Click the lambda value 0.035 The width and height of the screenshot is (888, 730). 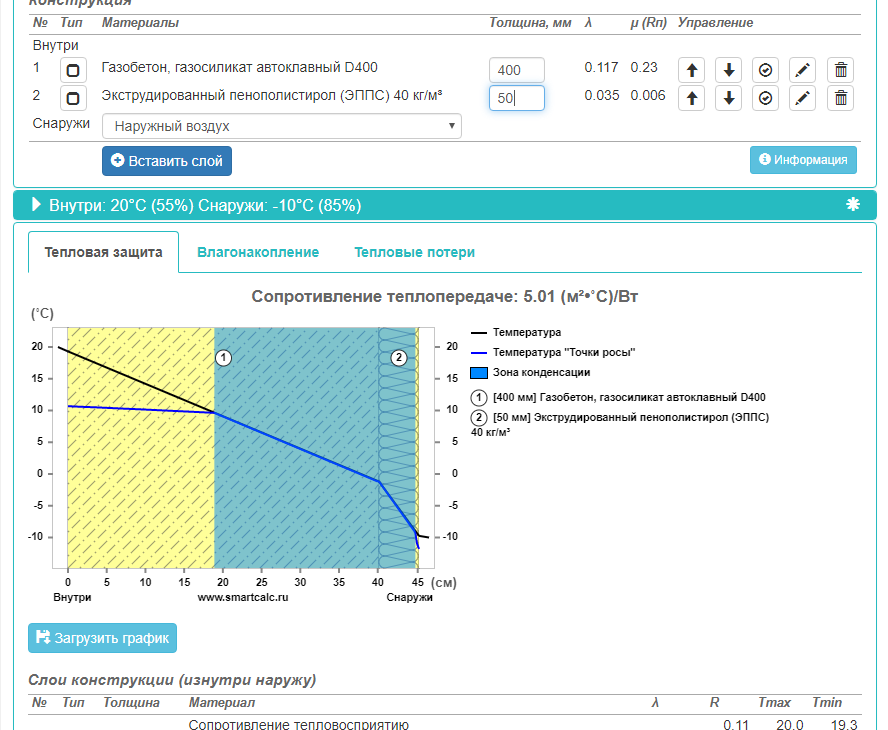pos(601,95)
